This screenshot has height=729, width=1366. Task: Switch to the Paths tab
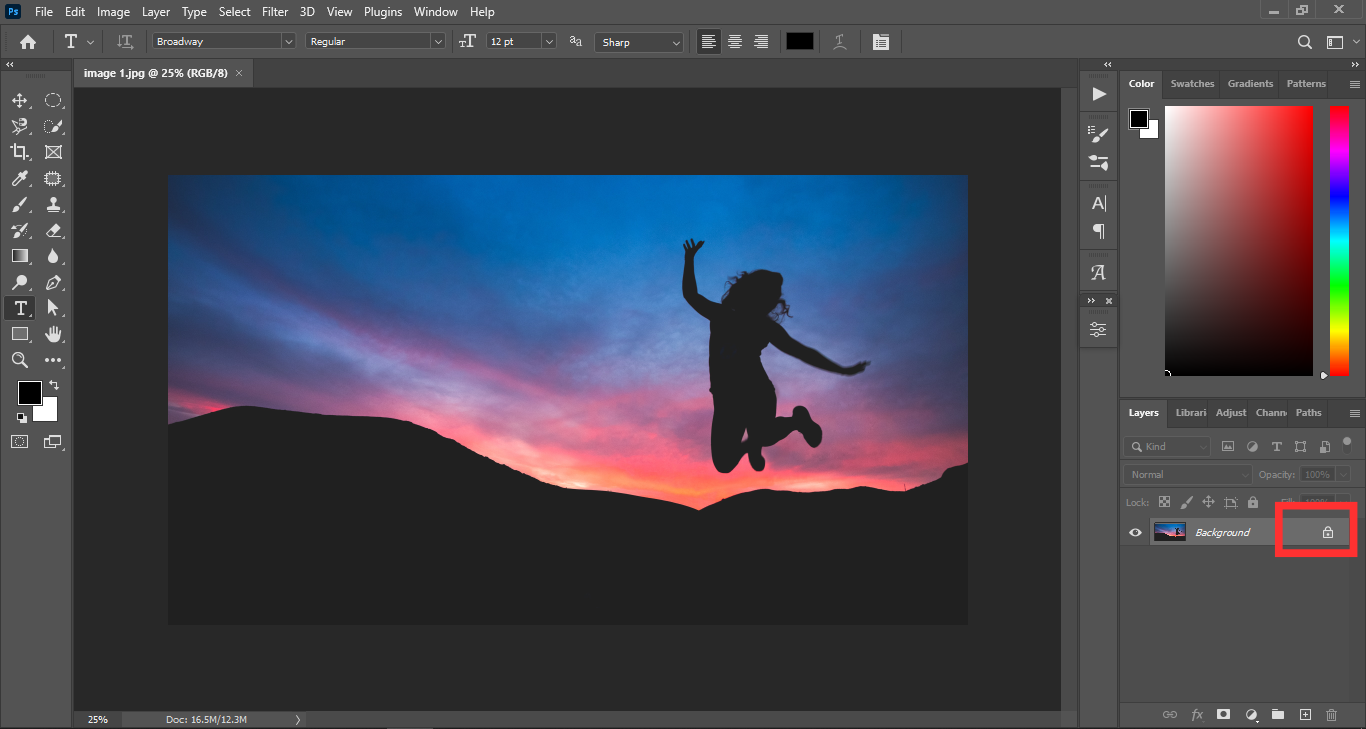click(1308, 412)
